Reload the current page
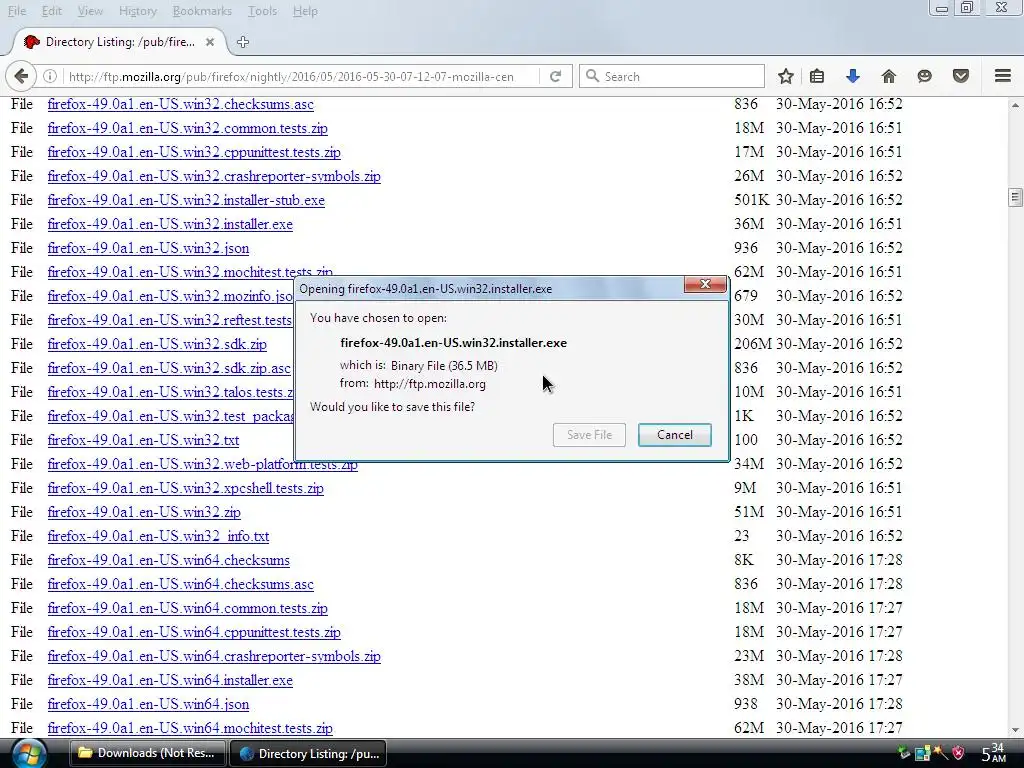Screen dimensions: 1024x768 point(556,76)
